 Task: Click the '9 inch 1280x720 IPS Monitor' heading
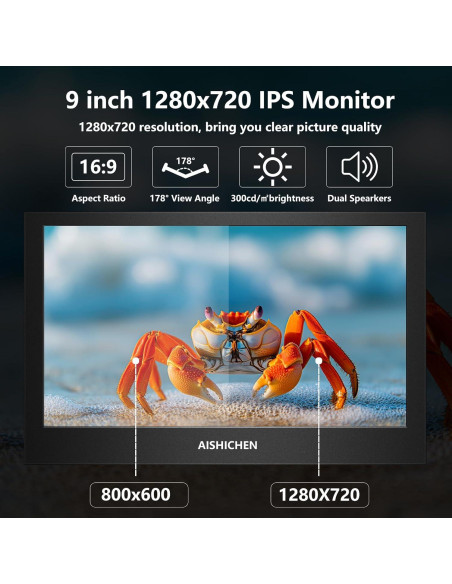pyautogui.click(x=230, y=100)
